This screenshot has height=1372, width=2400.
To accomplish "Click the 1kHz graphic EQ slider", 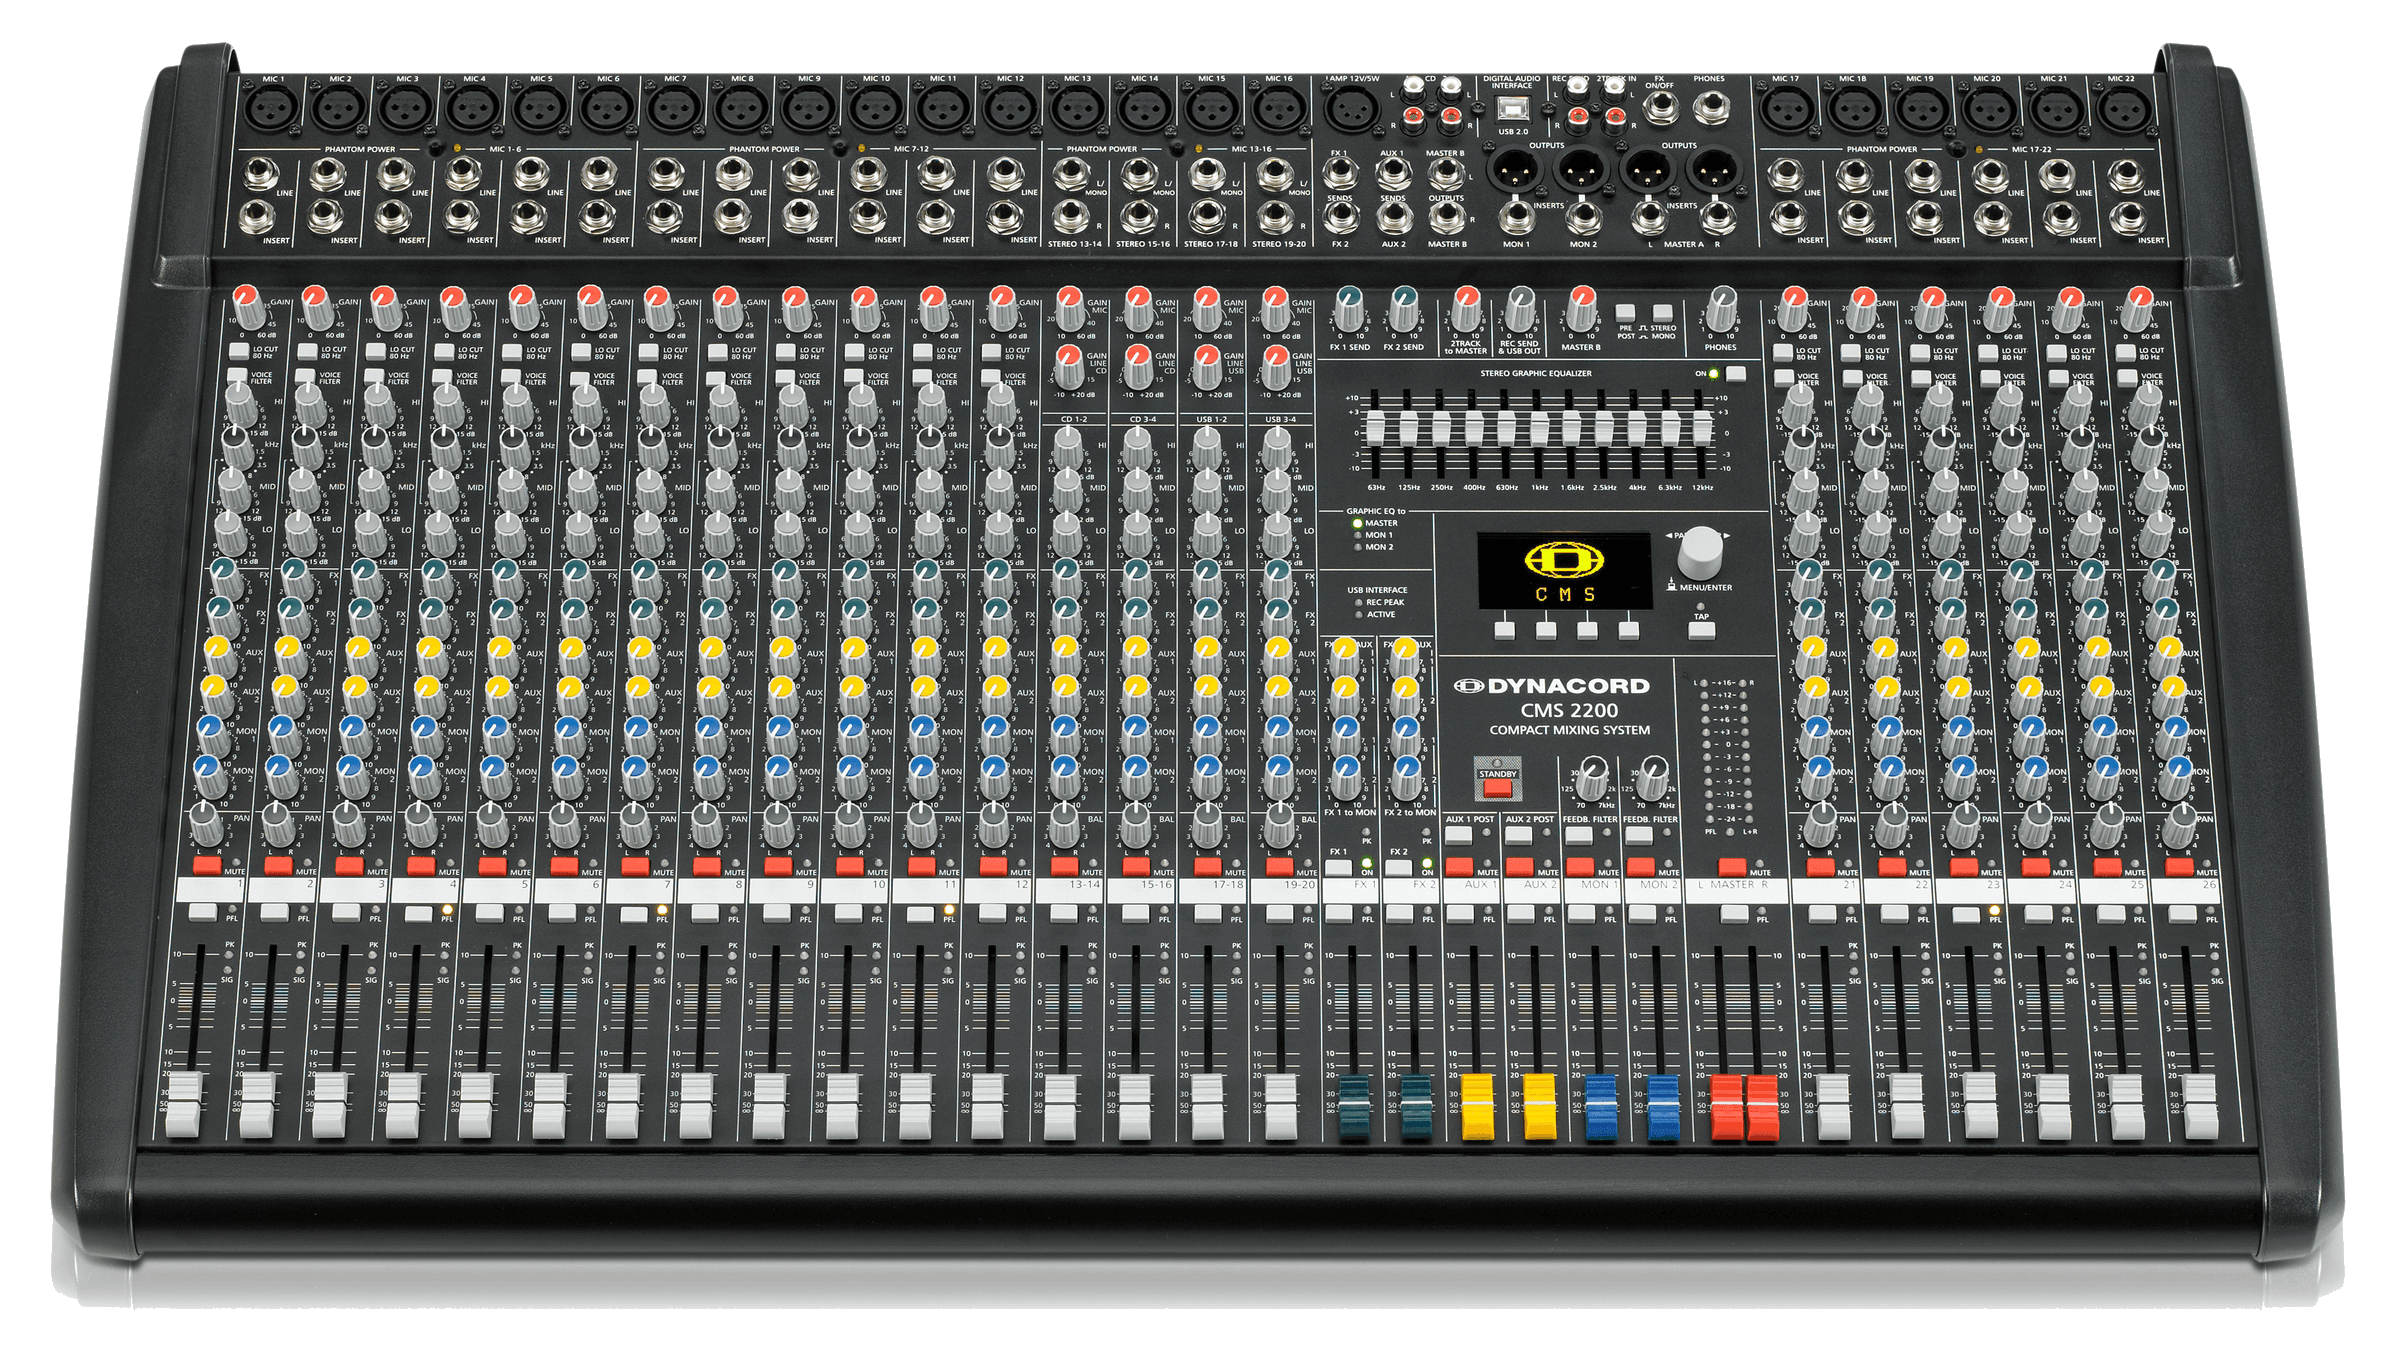I will pyautogui.click(x=1539, y=428).
